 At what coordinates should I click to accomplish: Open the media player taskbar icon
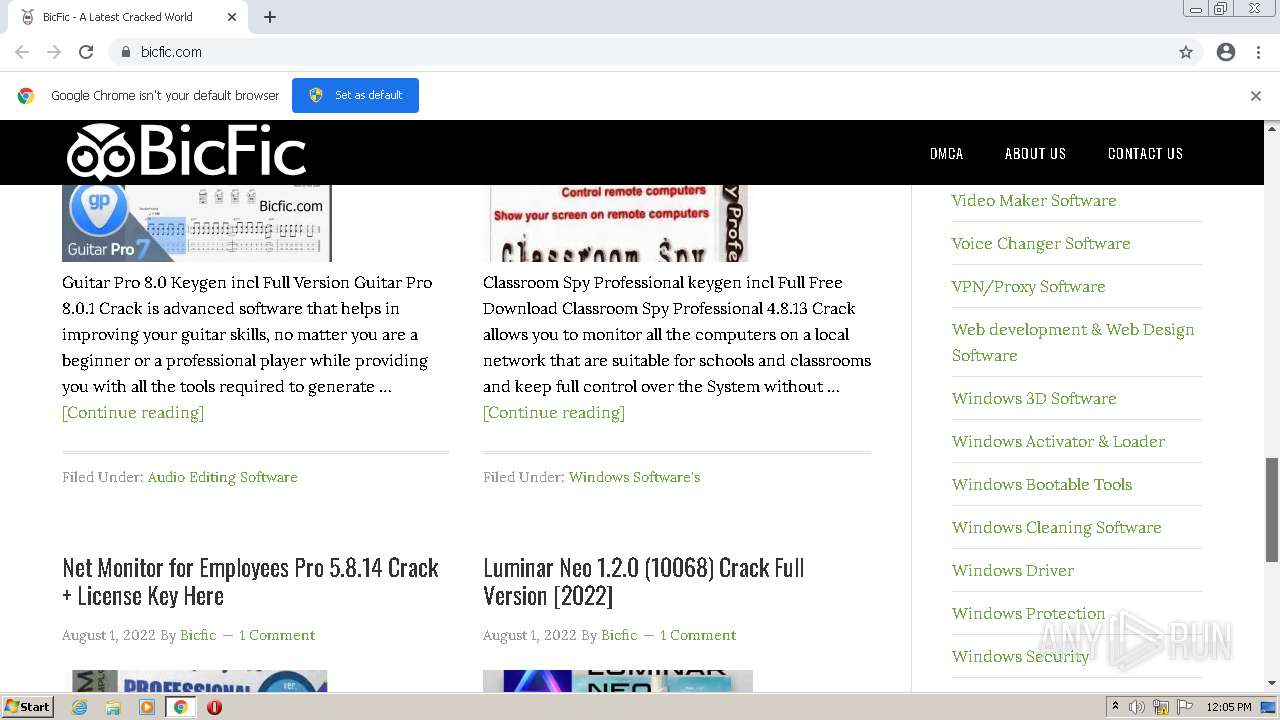pos(147,707)
